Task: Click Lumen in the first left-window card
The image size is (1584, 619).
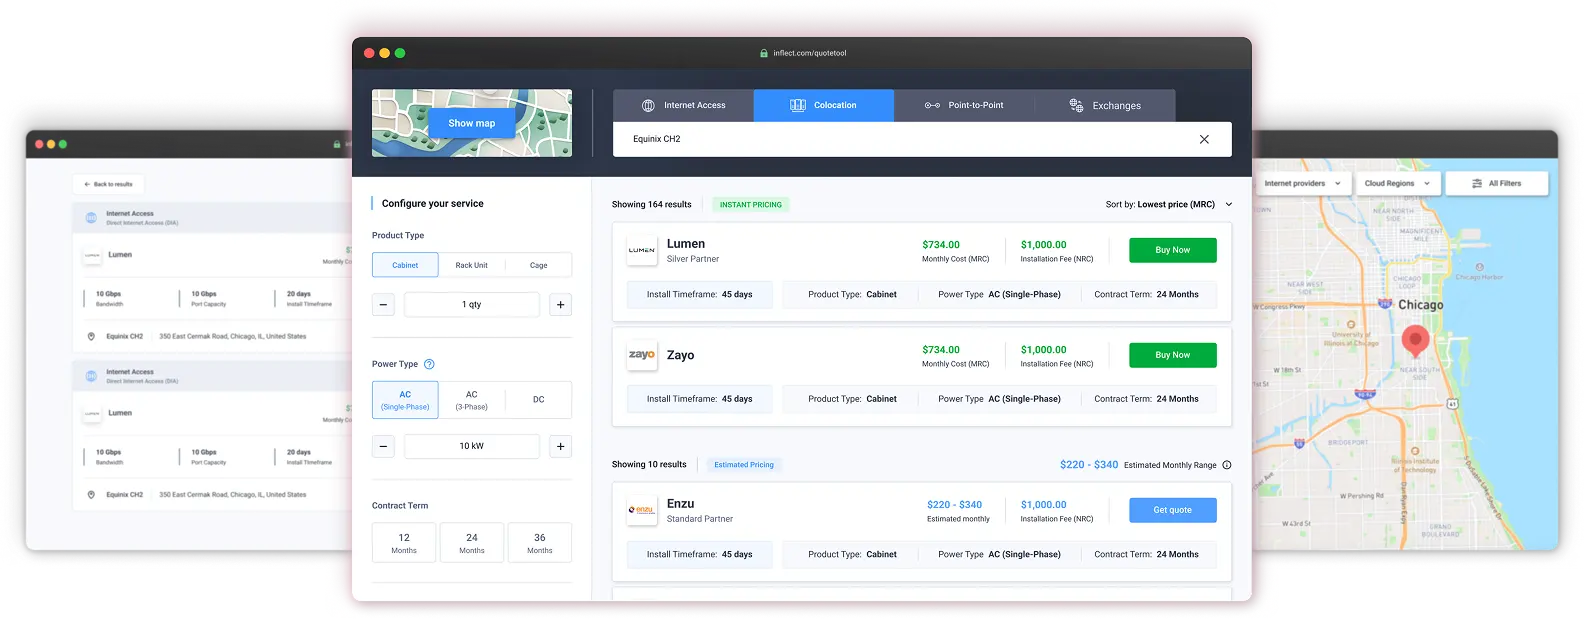Action: 120,255
